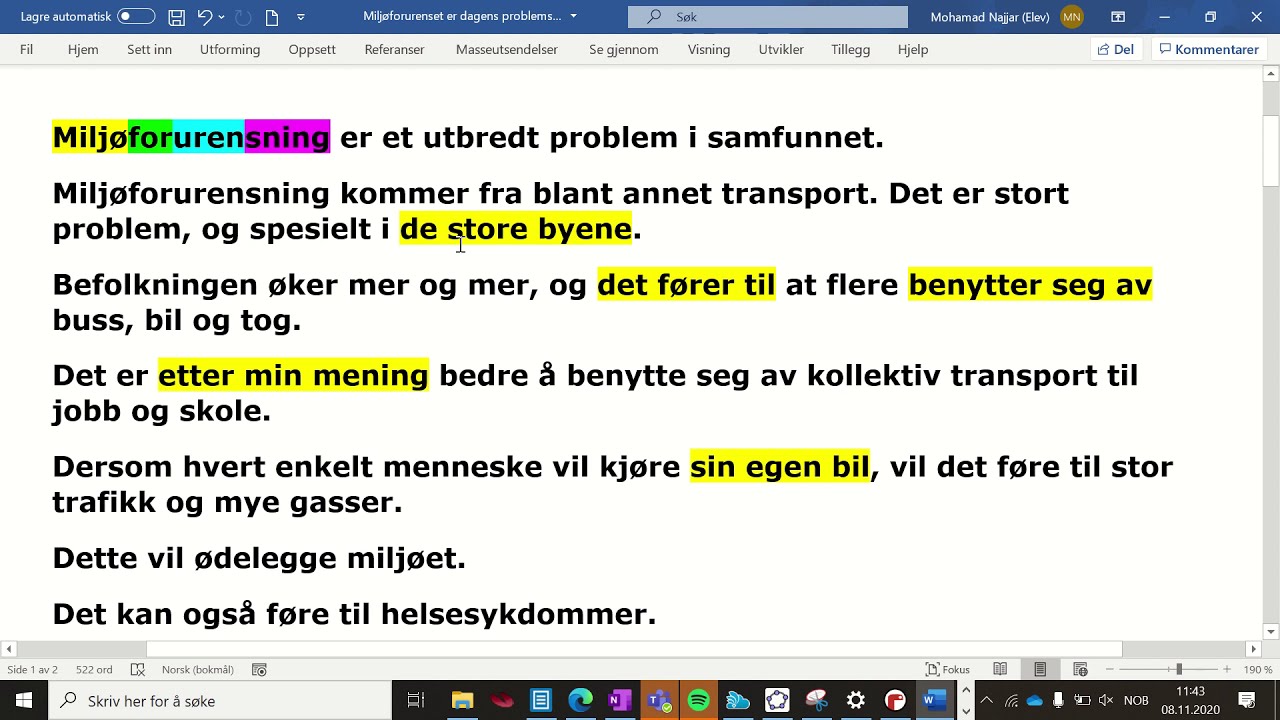Expand the document title dropdown arrow
This screenshot has height=720, width=1280.
[x=573, y=17]
